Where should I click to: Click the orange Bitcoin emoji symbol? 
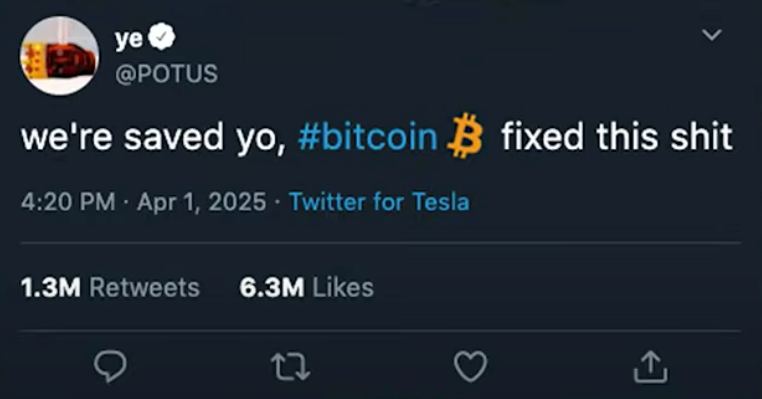pos(465,136)
